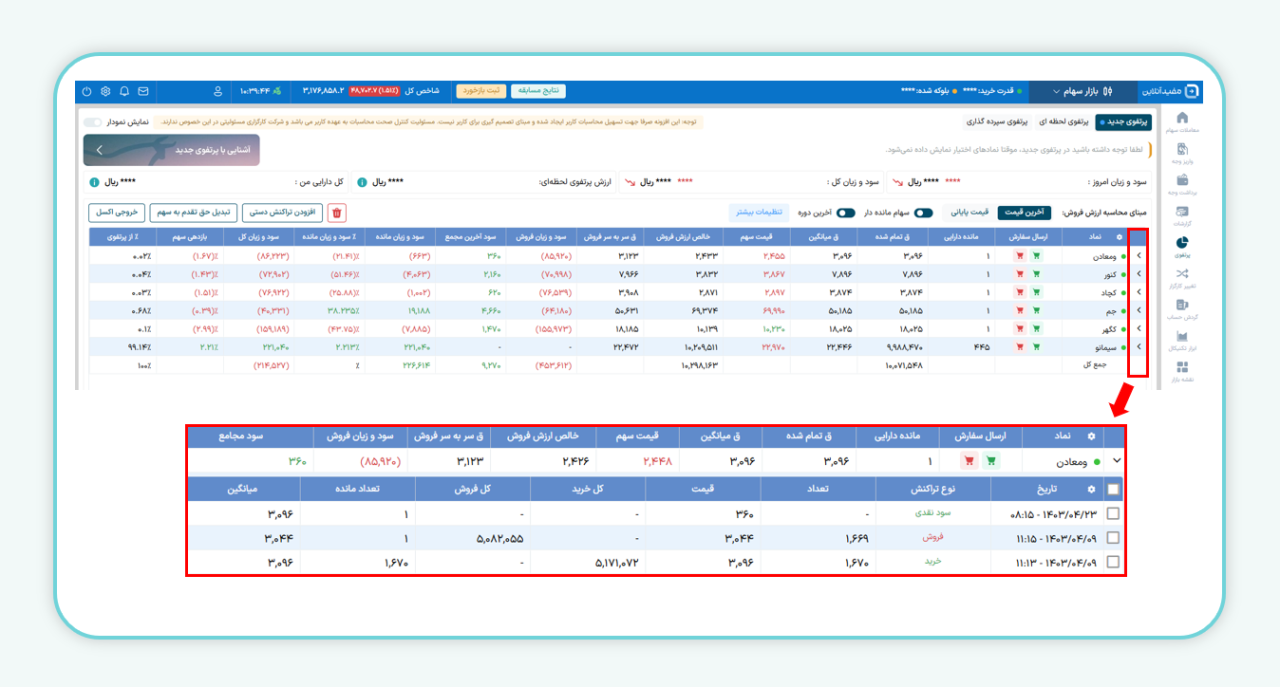The height and width of the screenshot is (687, 1280).
Task: Enable the نمایش نمودار chart toggle
Action: (x=93, y=122)
